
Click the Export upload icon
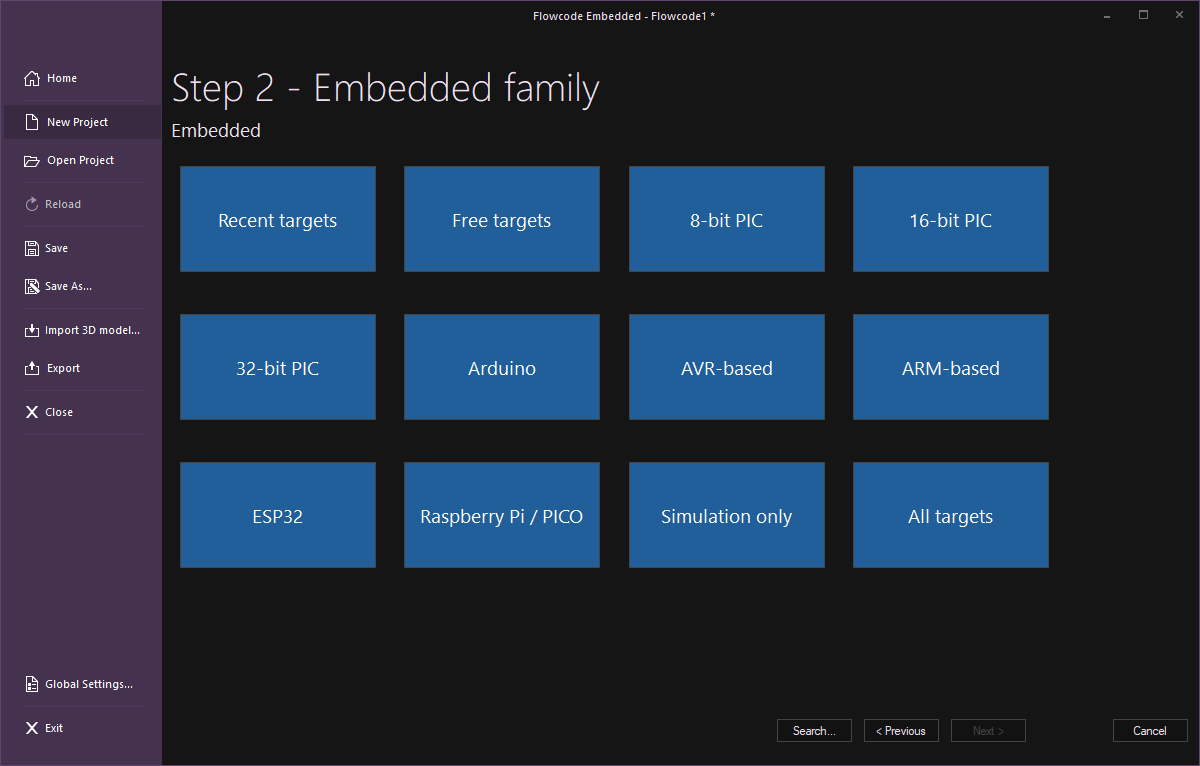[32, 368]
